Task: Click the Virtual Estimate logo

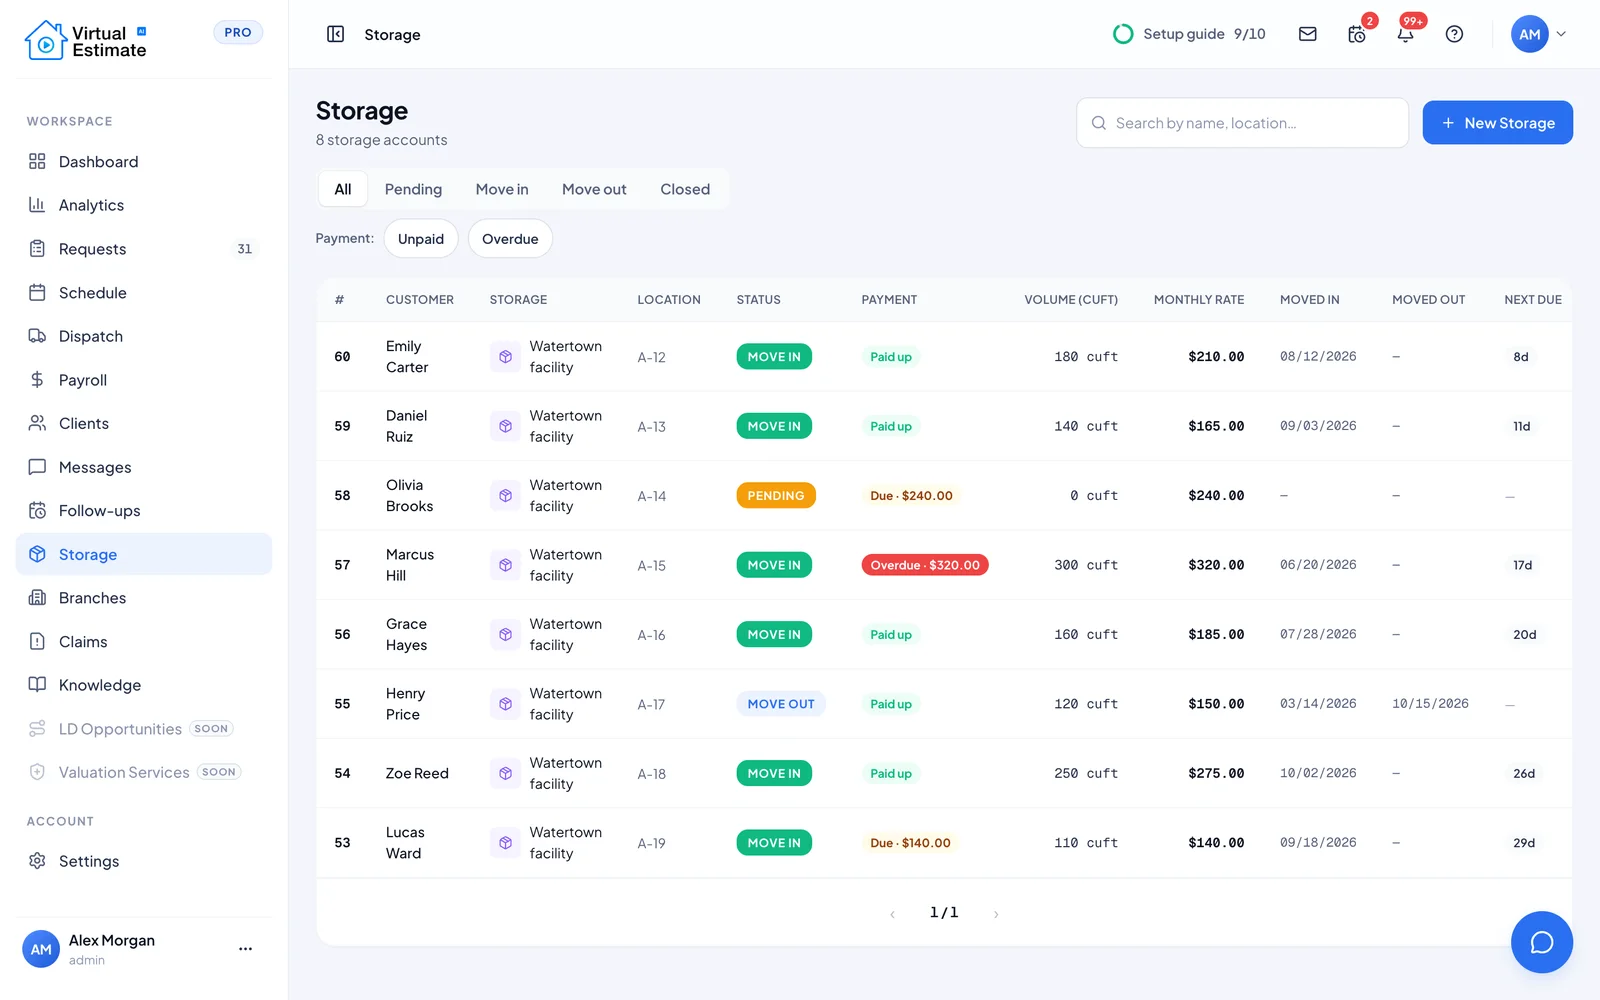Action: tap(85, 41)
